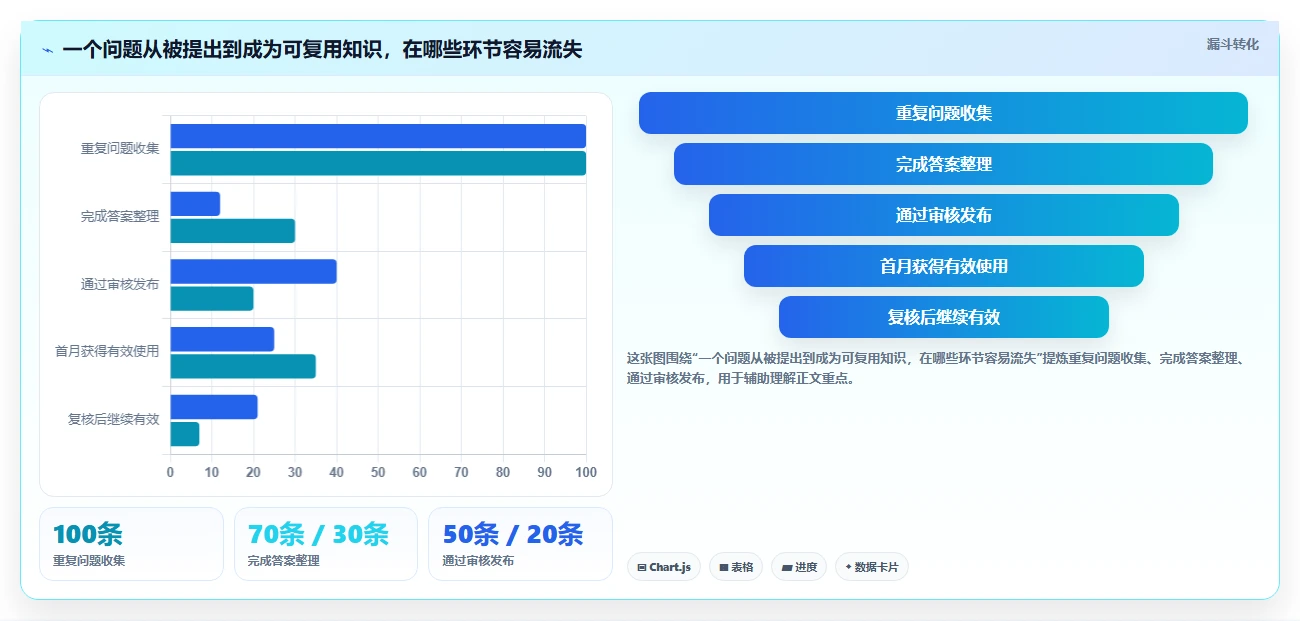The image size is (1300, 621).
Task: Click the x-axis tick value 100
Action: 586,472
